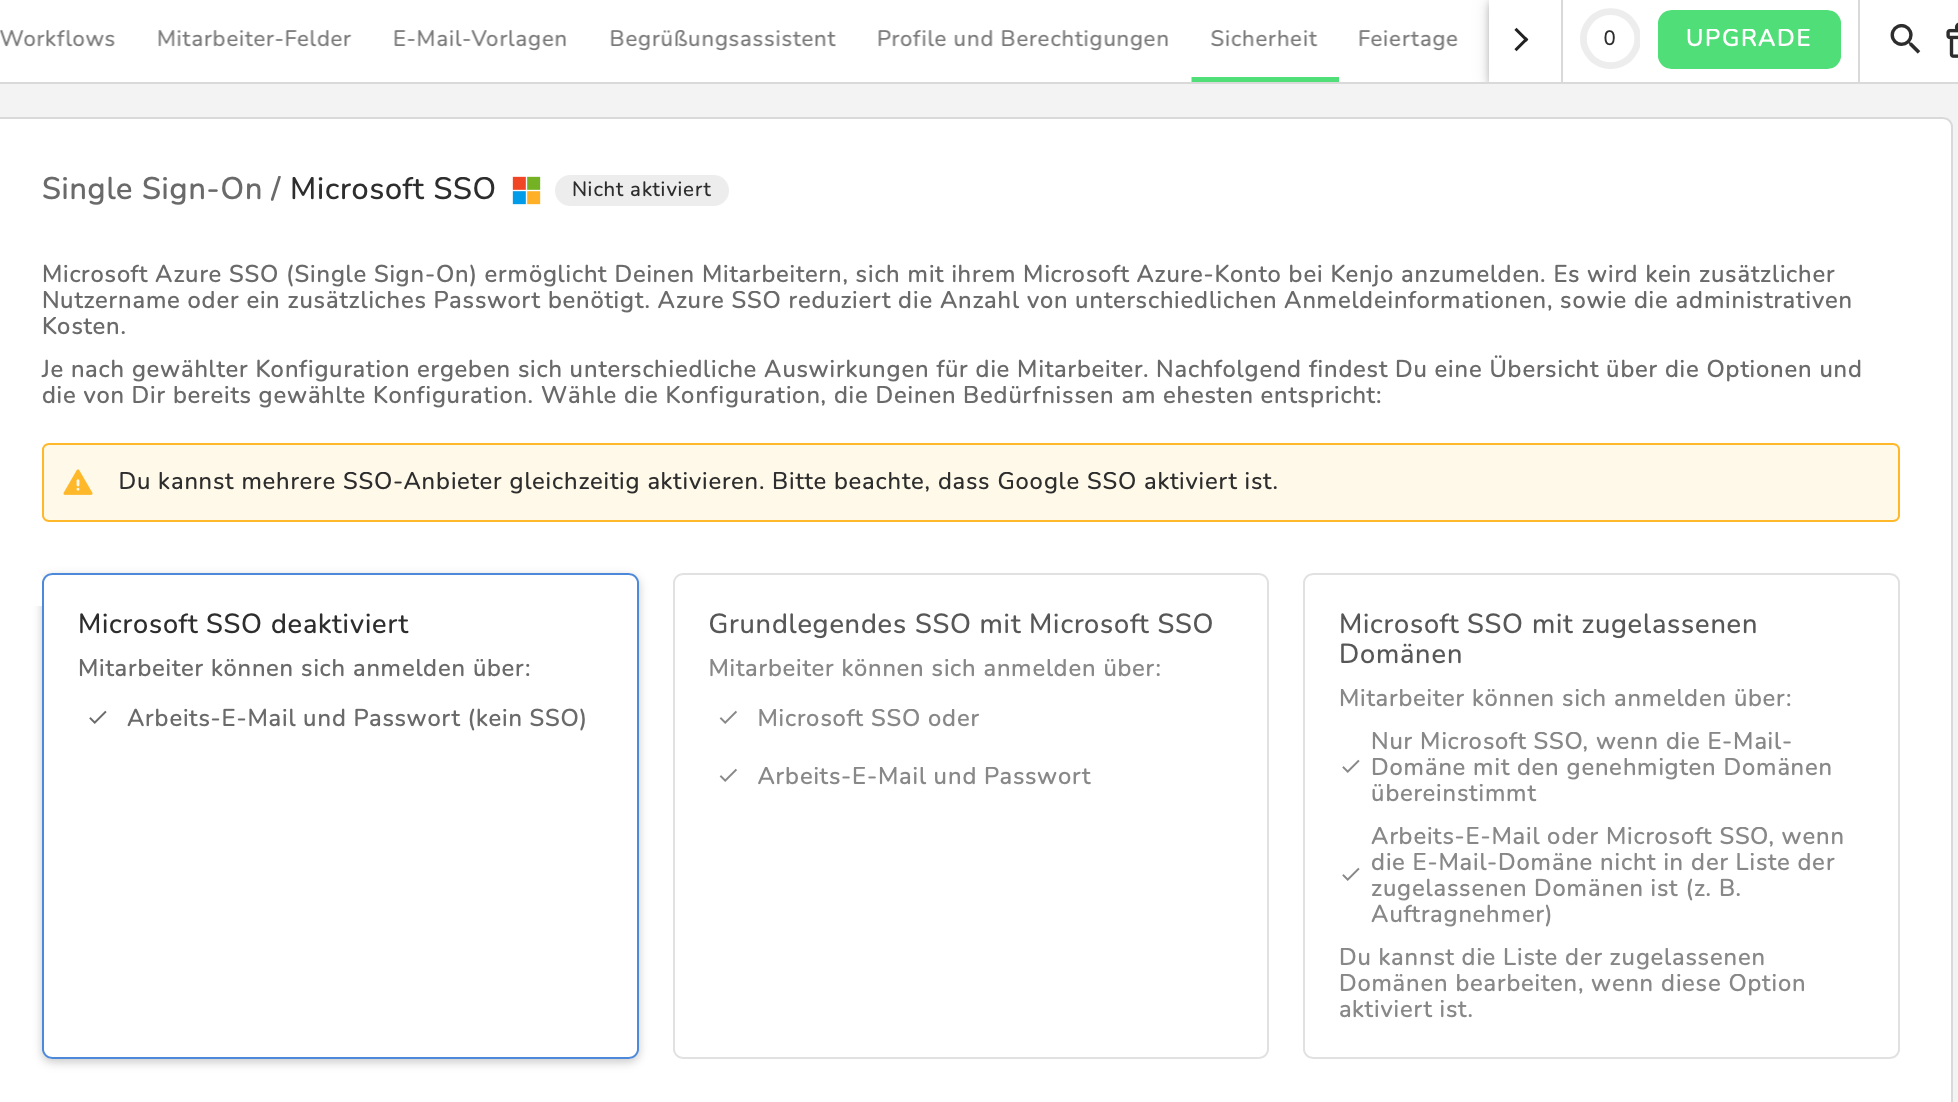
Task: Go to the Begrüßungsassistent tab
Action: pos(722,39)
